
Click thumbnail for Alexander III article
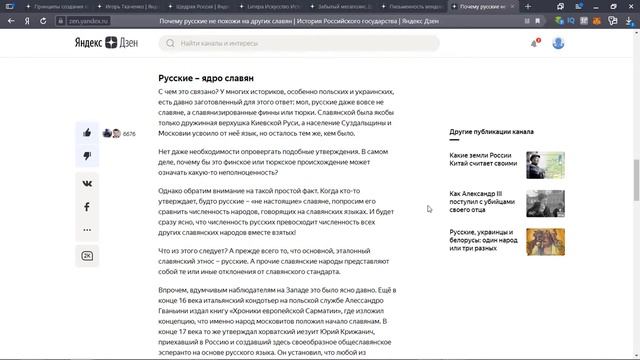coord(545,203)
